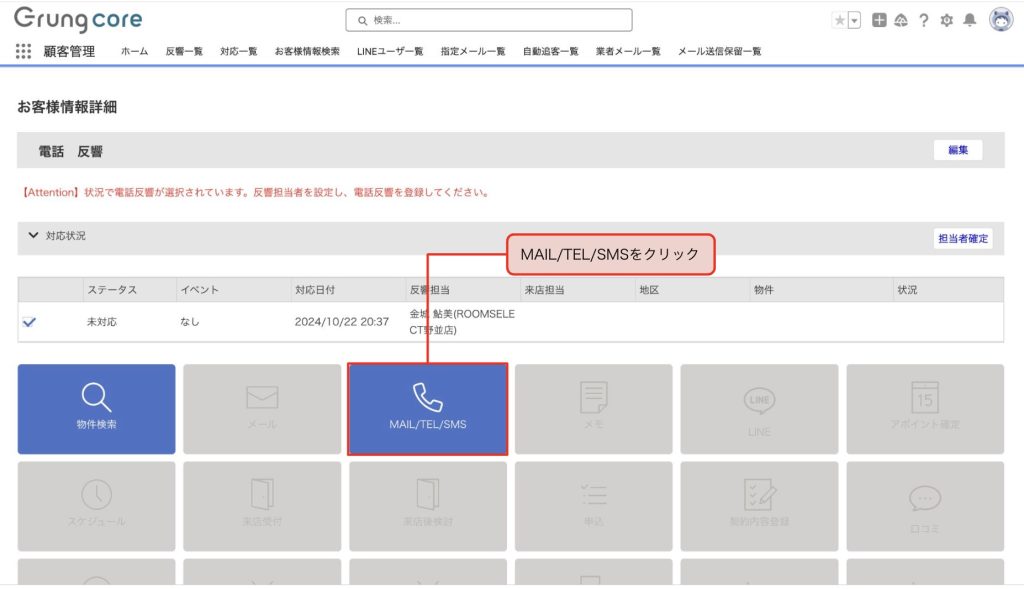Open the スケジュール clock tile

[96, 505]
